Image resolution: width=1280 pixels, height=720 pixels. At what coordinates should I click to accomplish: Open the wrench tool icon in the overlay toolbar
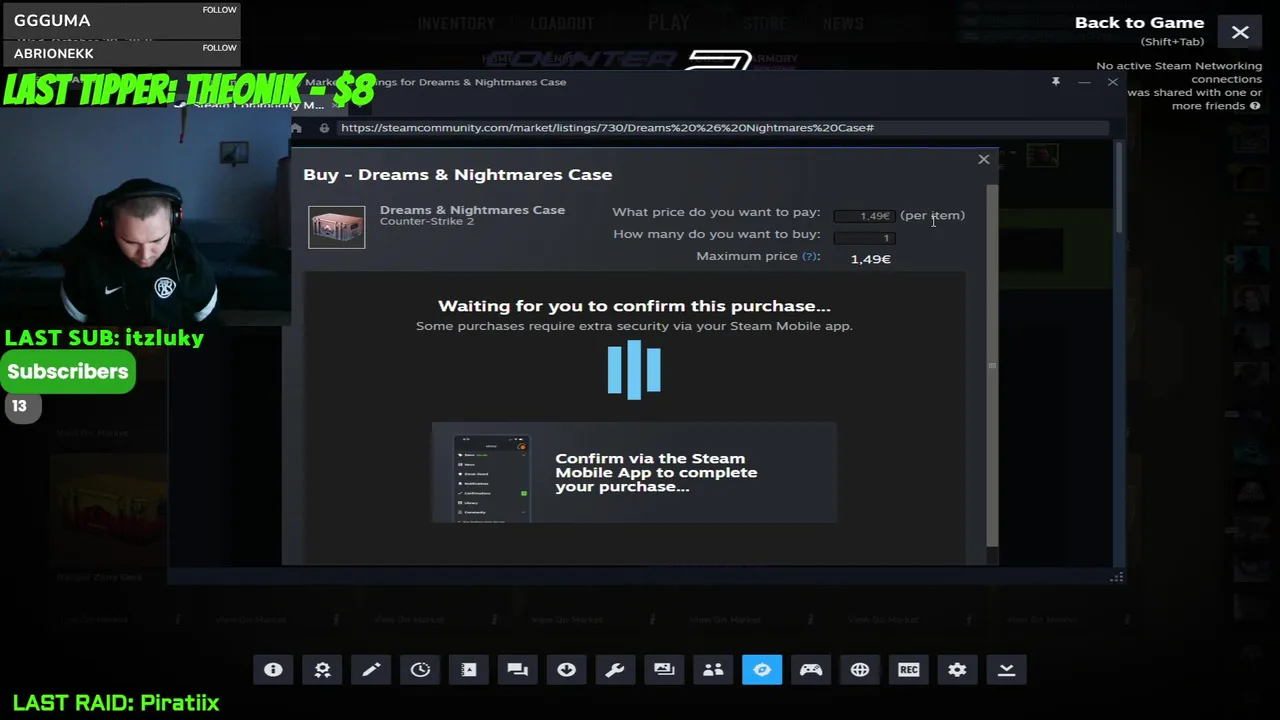615,670
